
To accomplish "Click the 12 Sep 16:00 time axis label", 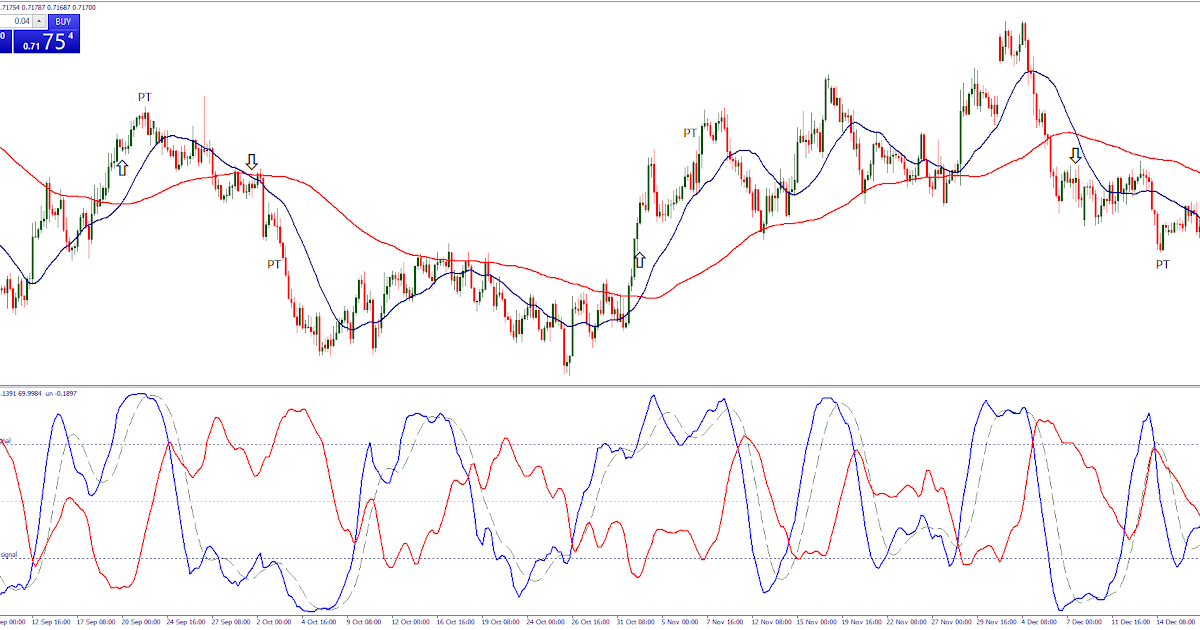I will point(51,622).
